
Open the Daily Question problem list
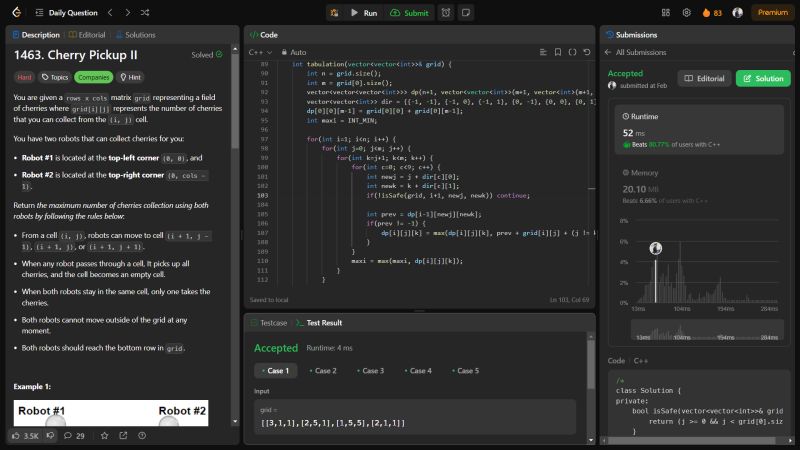pyautogui.click(x=66, y=13)
